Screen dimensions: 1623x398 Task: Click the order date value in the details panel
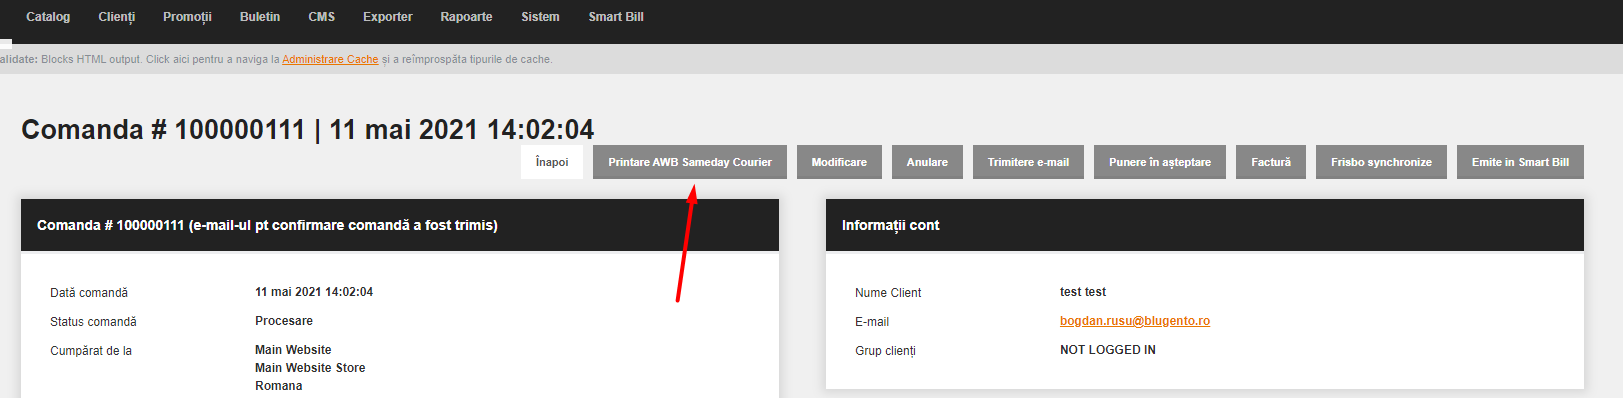(x=314, y=292)
